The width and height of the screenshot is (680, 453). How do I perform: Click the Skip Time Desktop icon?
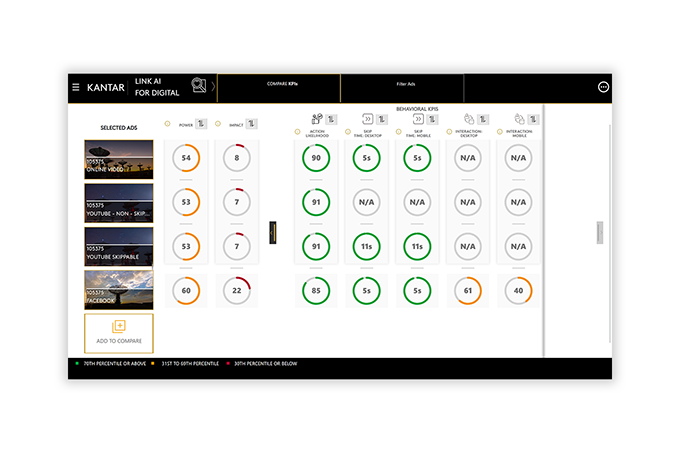pyautogui.click(x=368, y=119)
